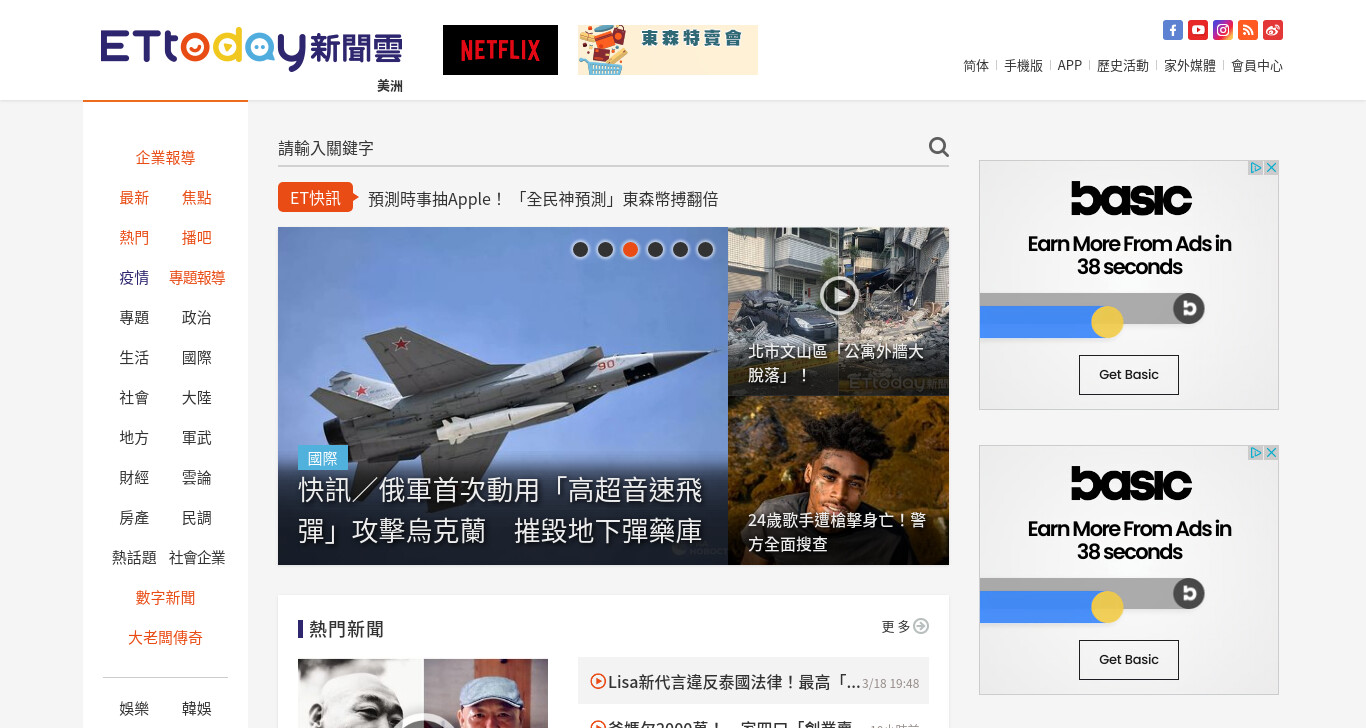Click the ETtoday 新聞雲 logo

pos(251,49)
